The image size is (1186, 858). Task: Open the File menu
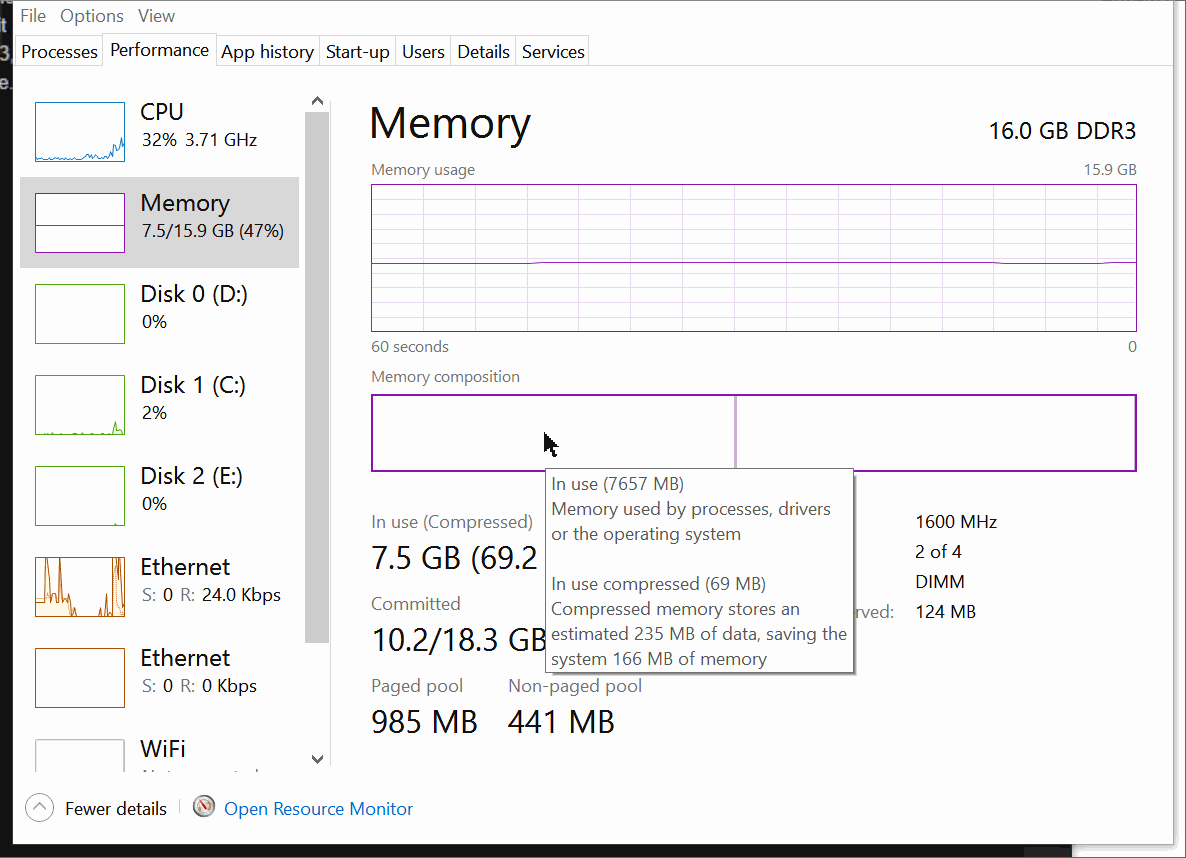(x=32, y=15)
